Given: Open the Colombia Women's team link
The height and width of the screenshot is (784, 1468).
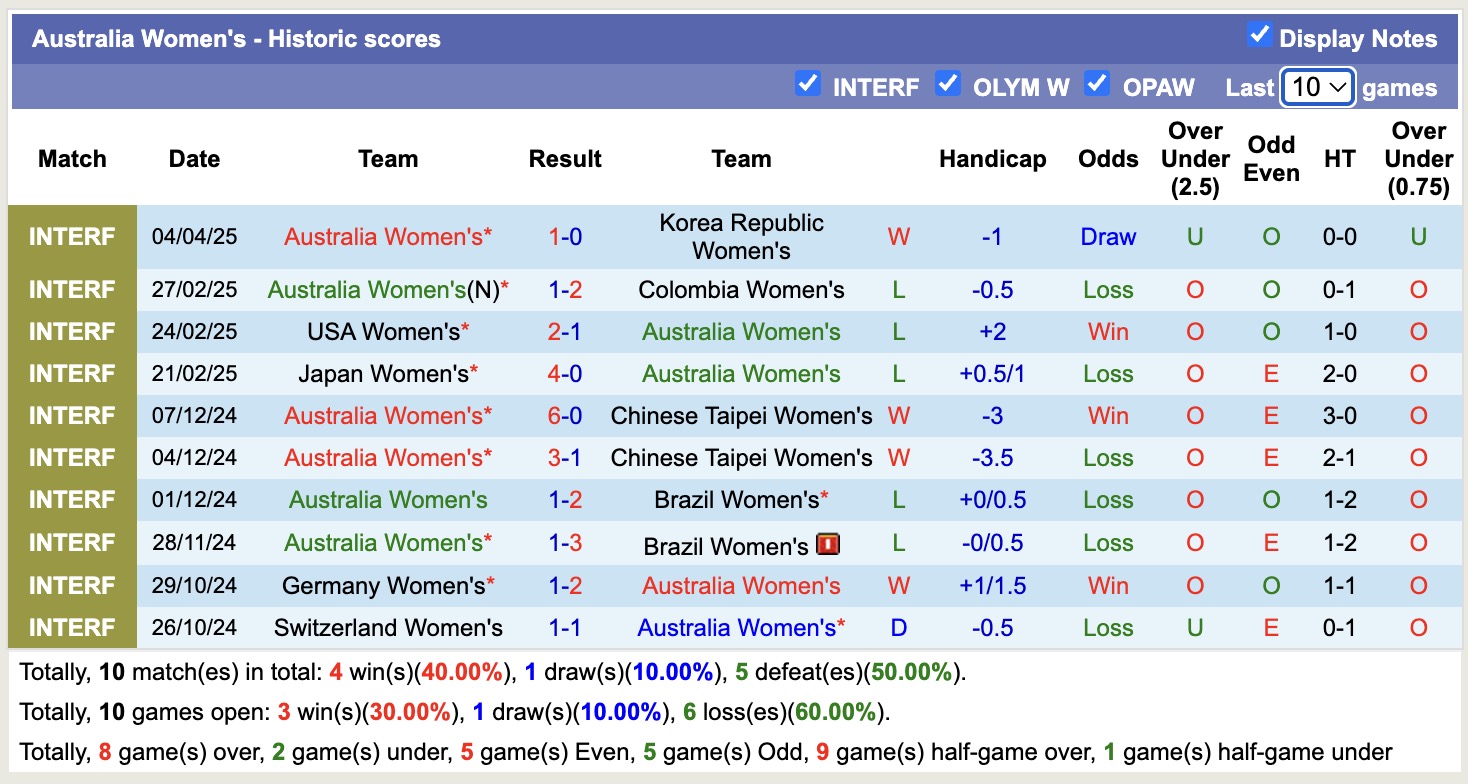Looking at the screenshot, I should point(741,290).
